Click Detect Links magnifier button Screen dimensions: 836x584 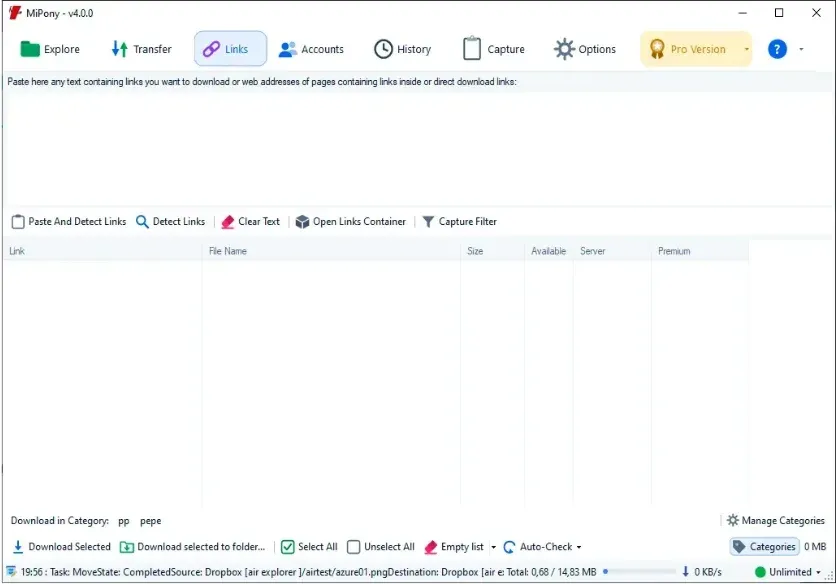(x=171, y=221)
